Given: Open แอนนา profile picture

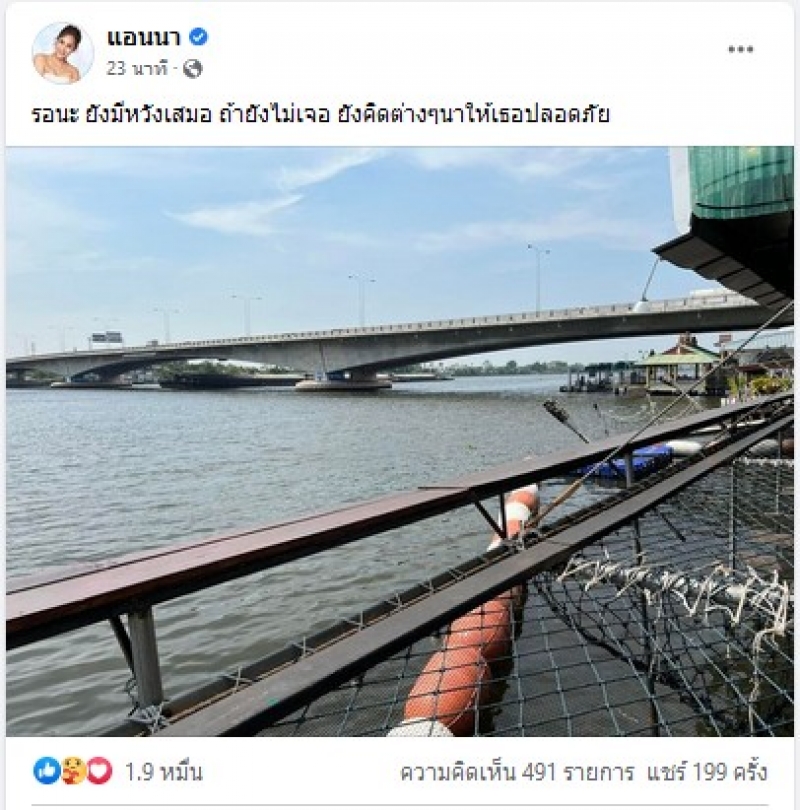Looking at the screenshot, I should click(63, 53).
